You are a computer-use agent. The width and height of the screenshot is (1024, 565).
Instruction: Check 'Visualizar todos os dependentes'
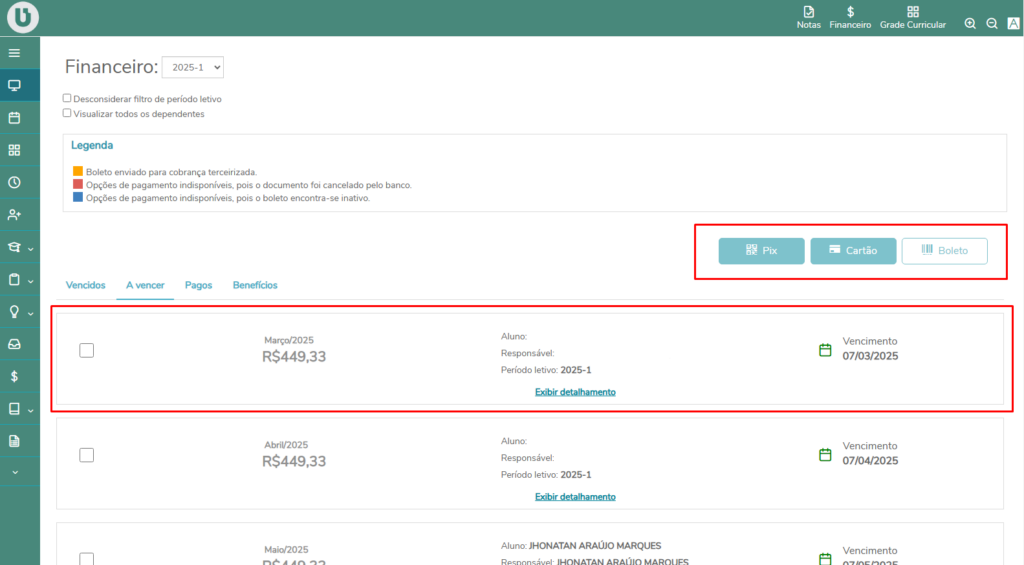click(x=67, y=113)
